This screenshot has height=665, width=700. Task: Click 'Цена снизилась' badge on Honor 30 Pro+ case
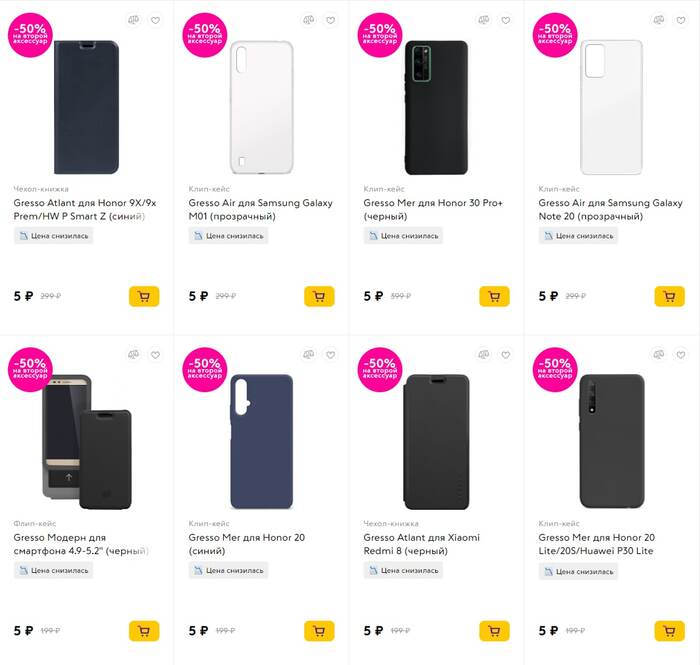(x=403, y=236)
